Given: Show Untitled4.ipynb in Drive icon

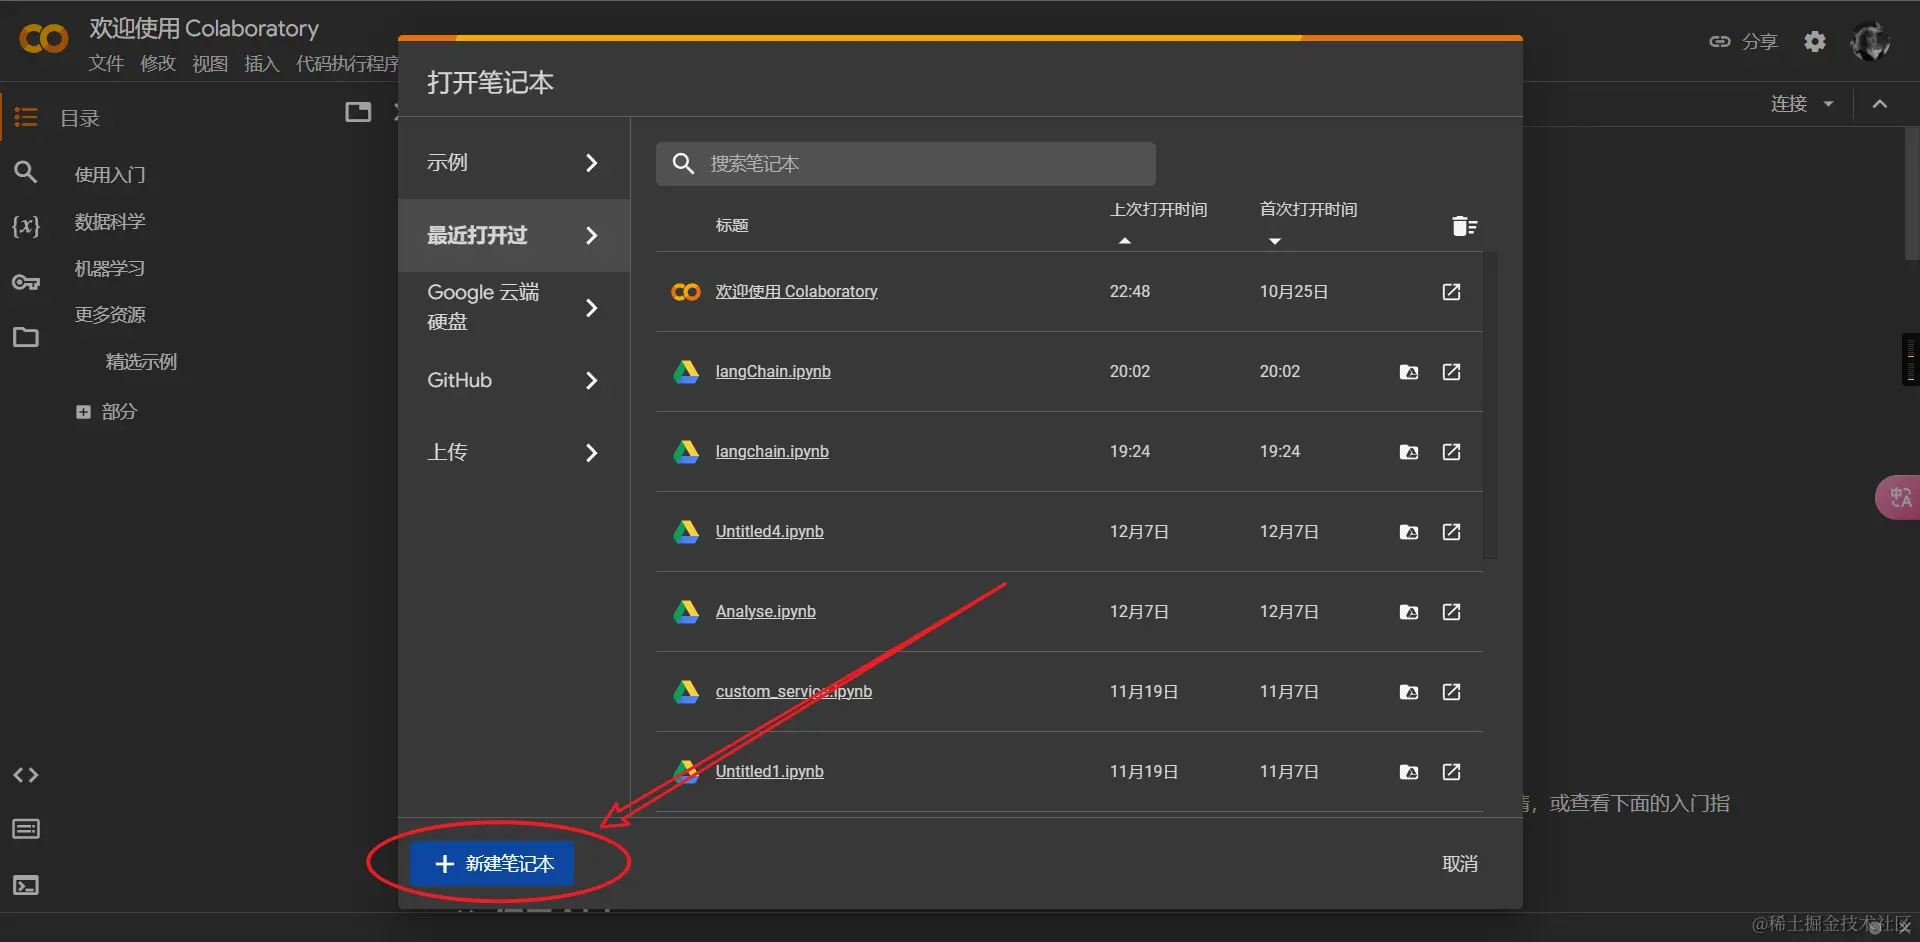Looking at the screenshot, I should click(x=1409, y=532).
